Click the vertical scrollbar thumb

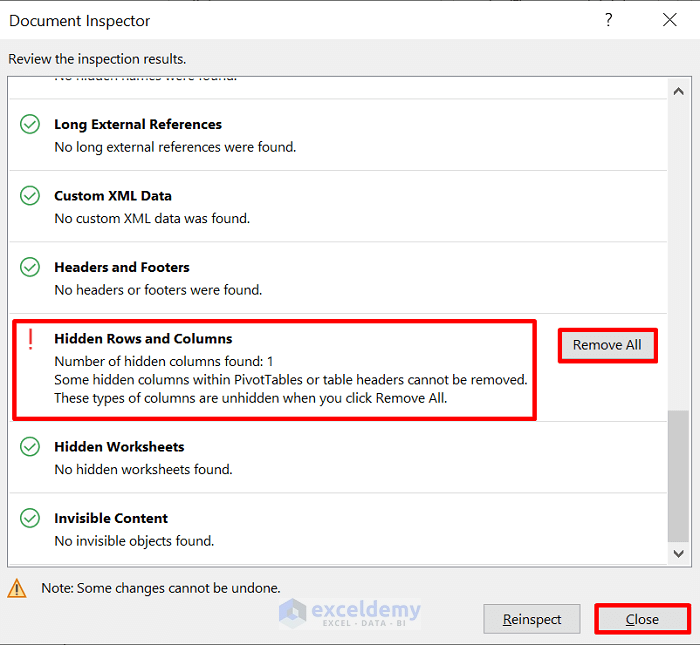point(678,475)
